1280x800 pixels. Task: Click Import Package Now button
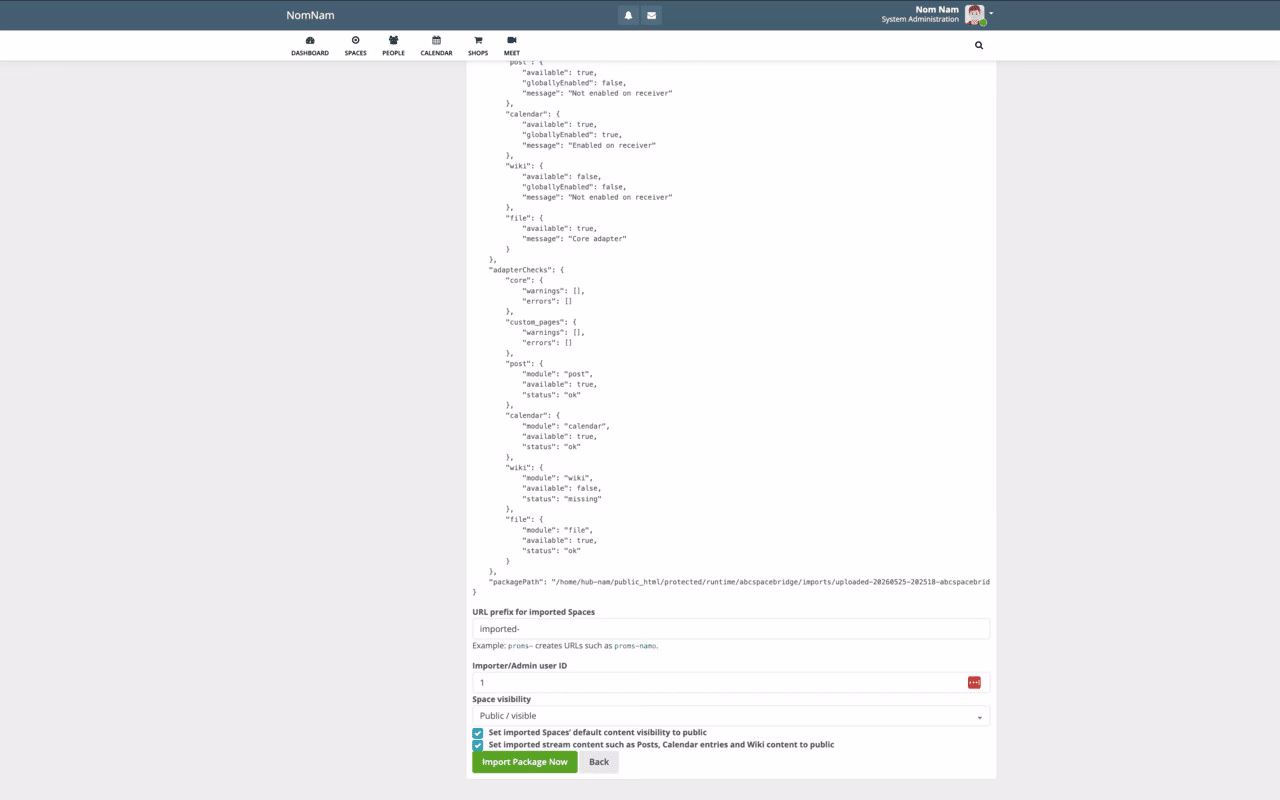point(525,762)
